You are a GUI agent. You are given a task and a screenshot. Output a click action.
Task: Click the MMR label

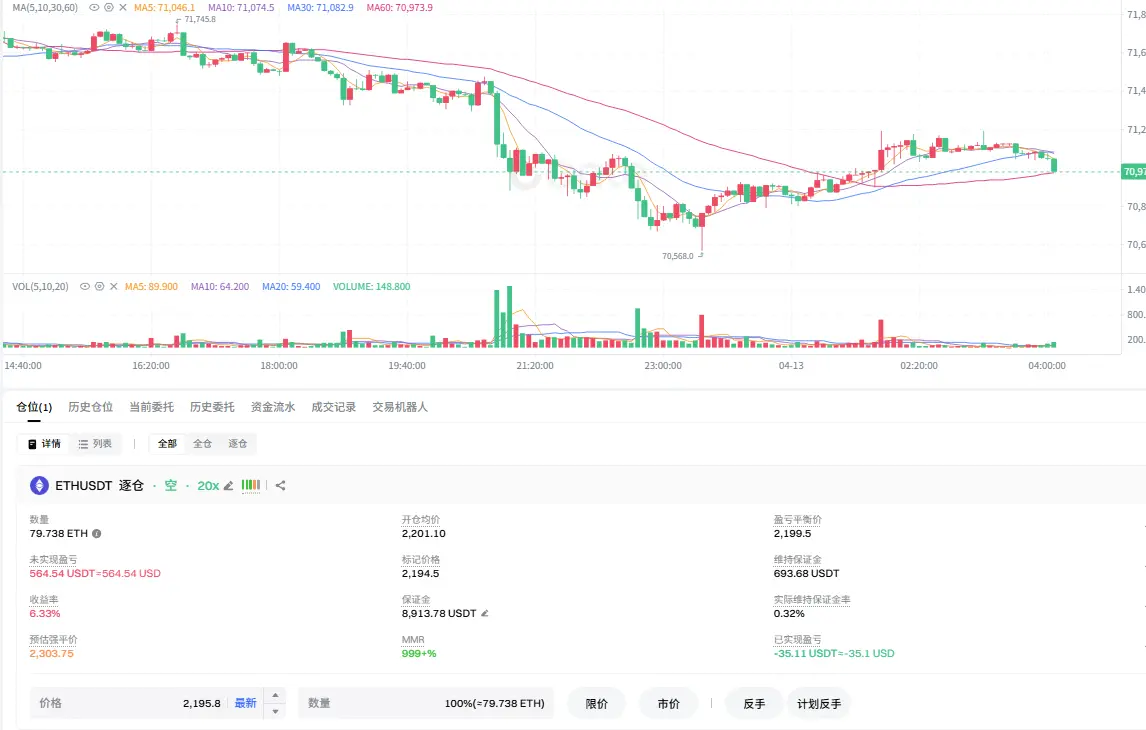(413, 640)
